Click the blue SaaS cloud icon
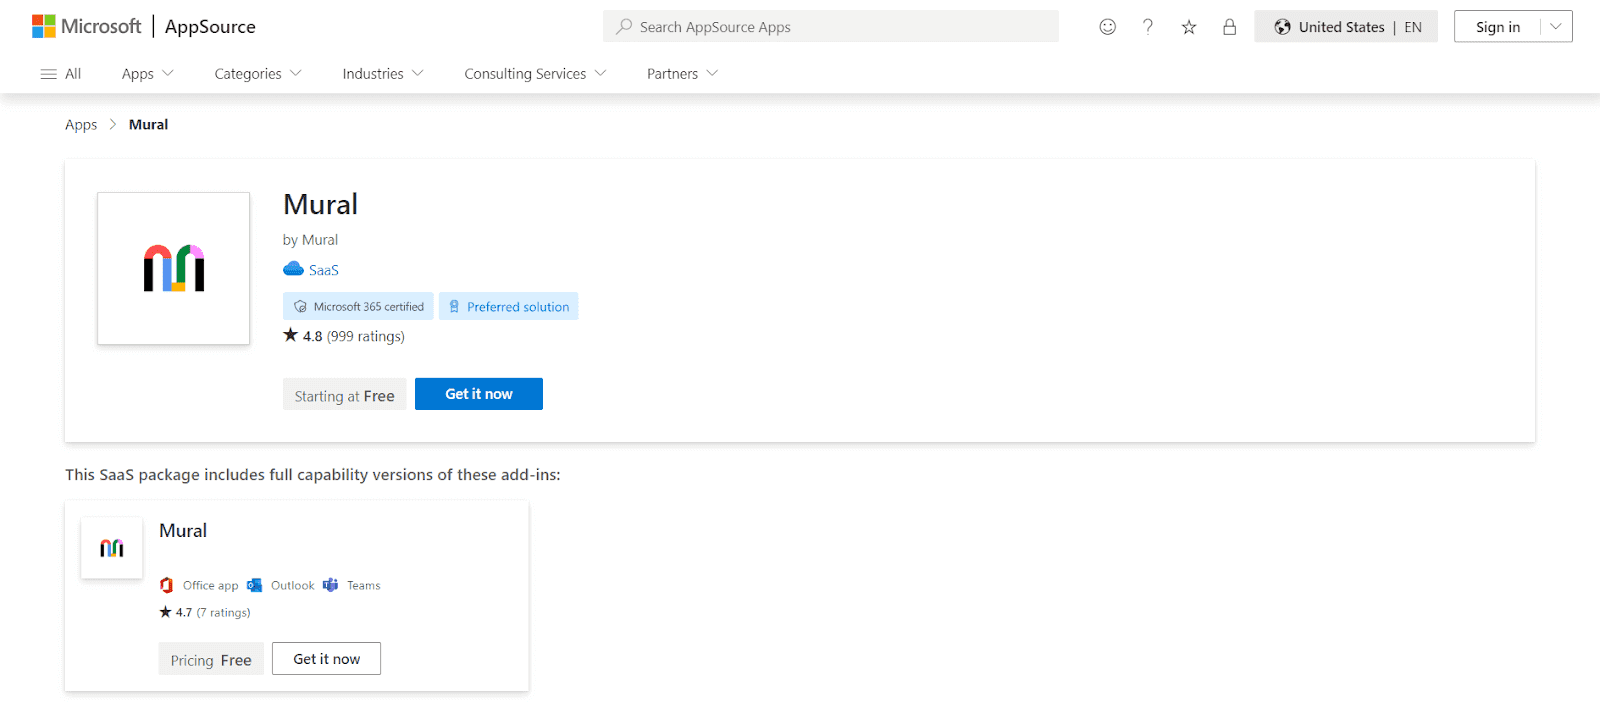Image resolution: width=1600 pixels, height=725 pixels. click(293, 269)
